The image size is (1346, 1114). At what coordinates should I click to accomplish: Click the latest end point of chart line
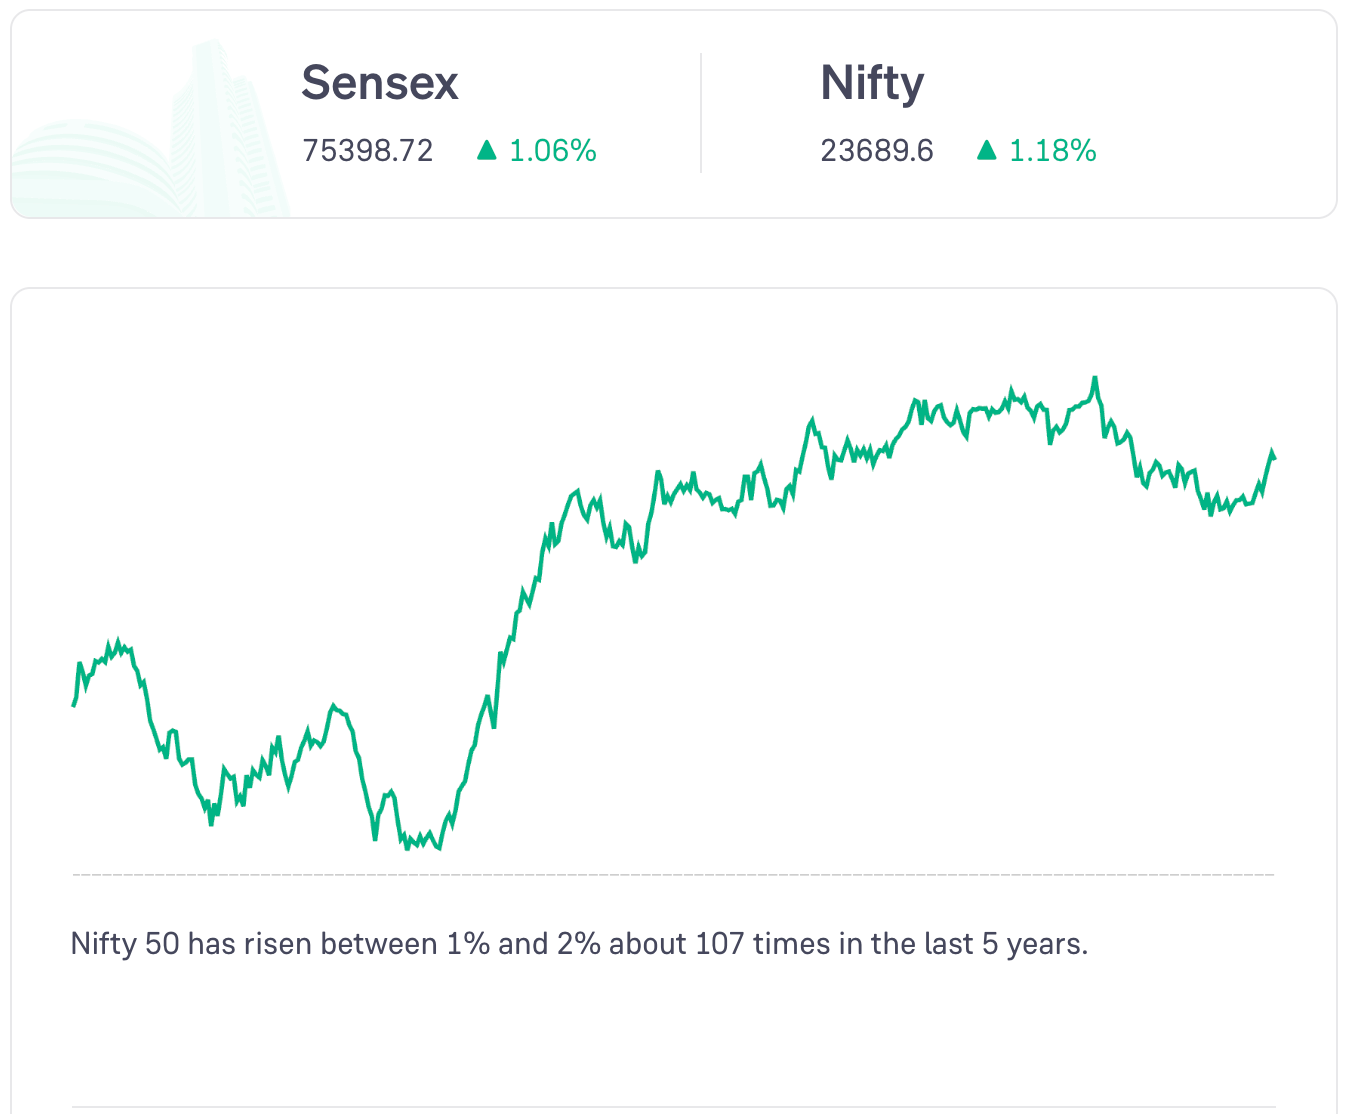1273,455
